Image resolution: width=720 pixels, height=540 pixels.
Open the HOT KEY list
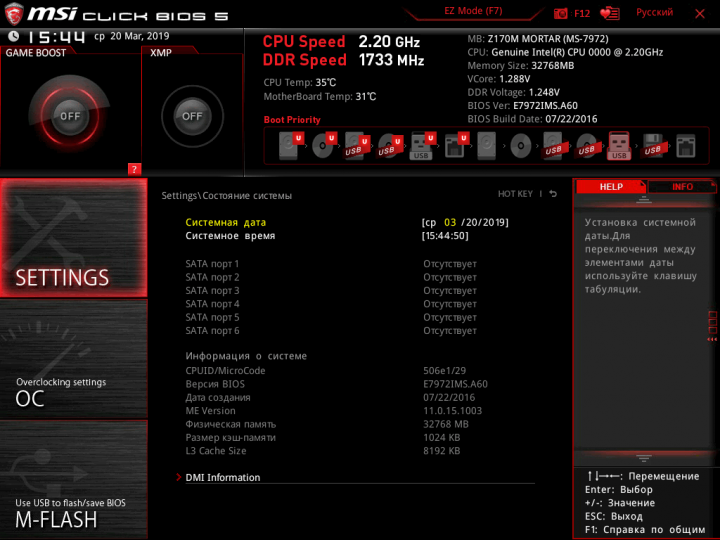pyautogui.click(x=515, y=194)
